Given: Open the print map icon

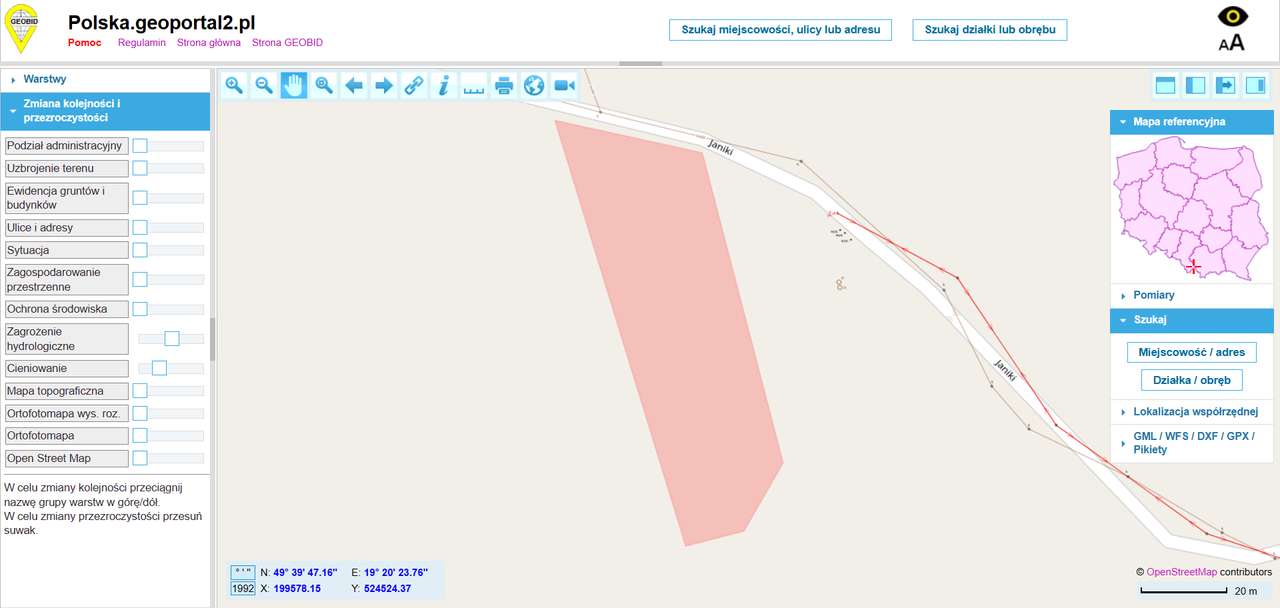Looking at the screenshot, I should [504, 86].
